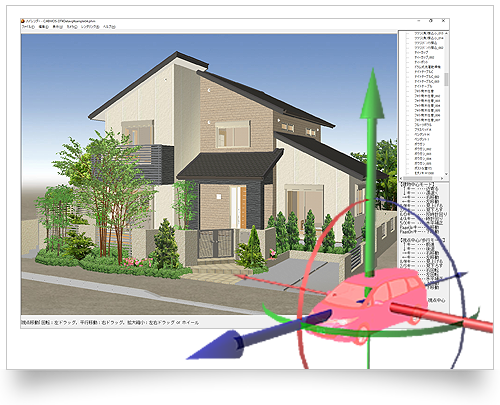Select the フルーツボウル item in the parts list
500x405 pixels.
point(423,125)
